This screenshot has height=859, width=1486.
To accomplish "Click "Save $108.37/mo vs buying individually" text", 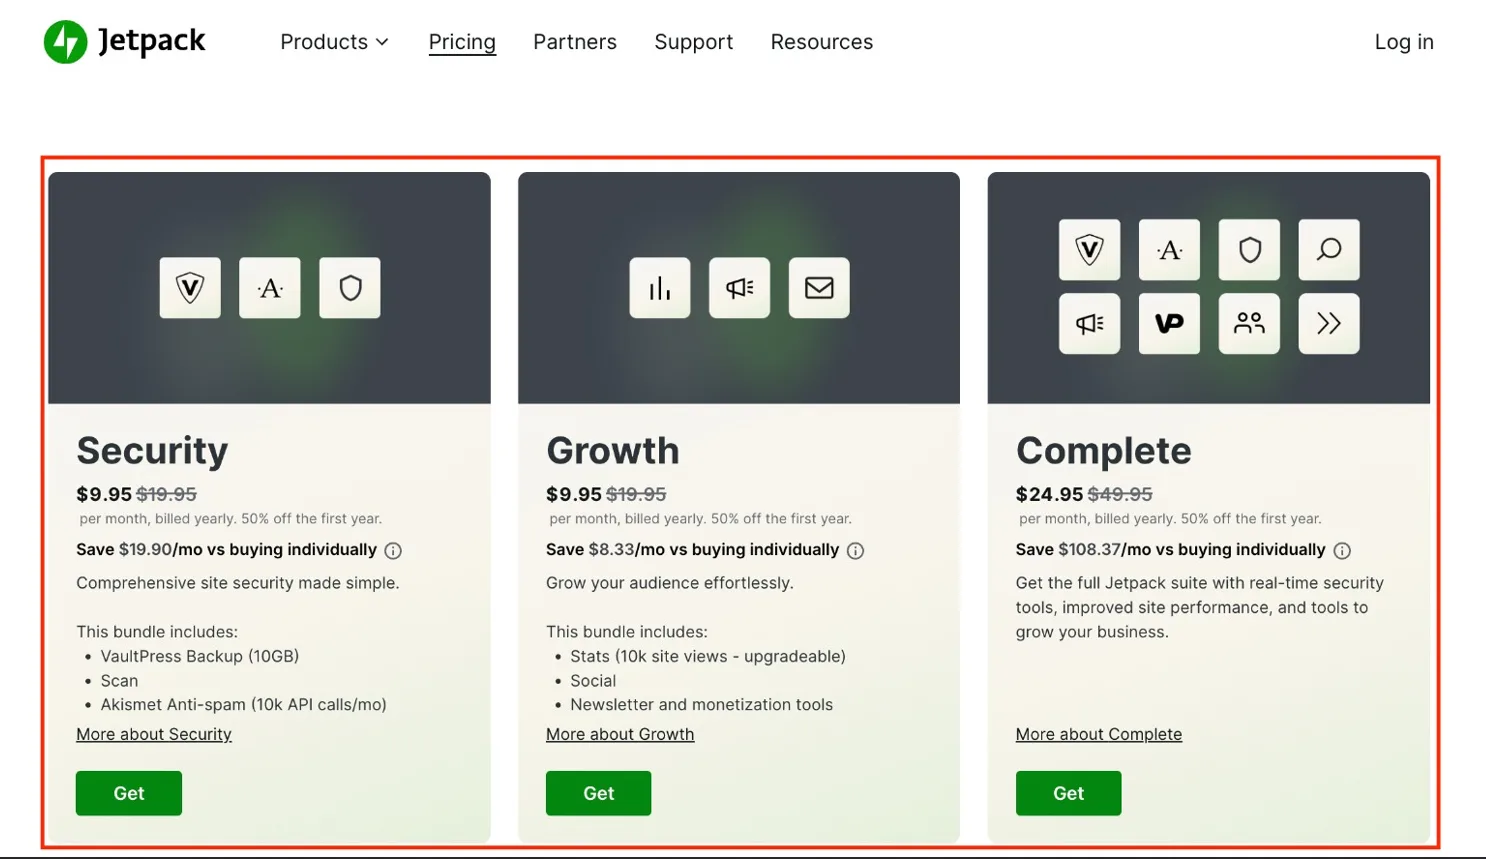I will (1171, 550).
